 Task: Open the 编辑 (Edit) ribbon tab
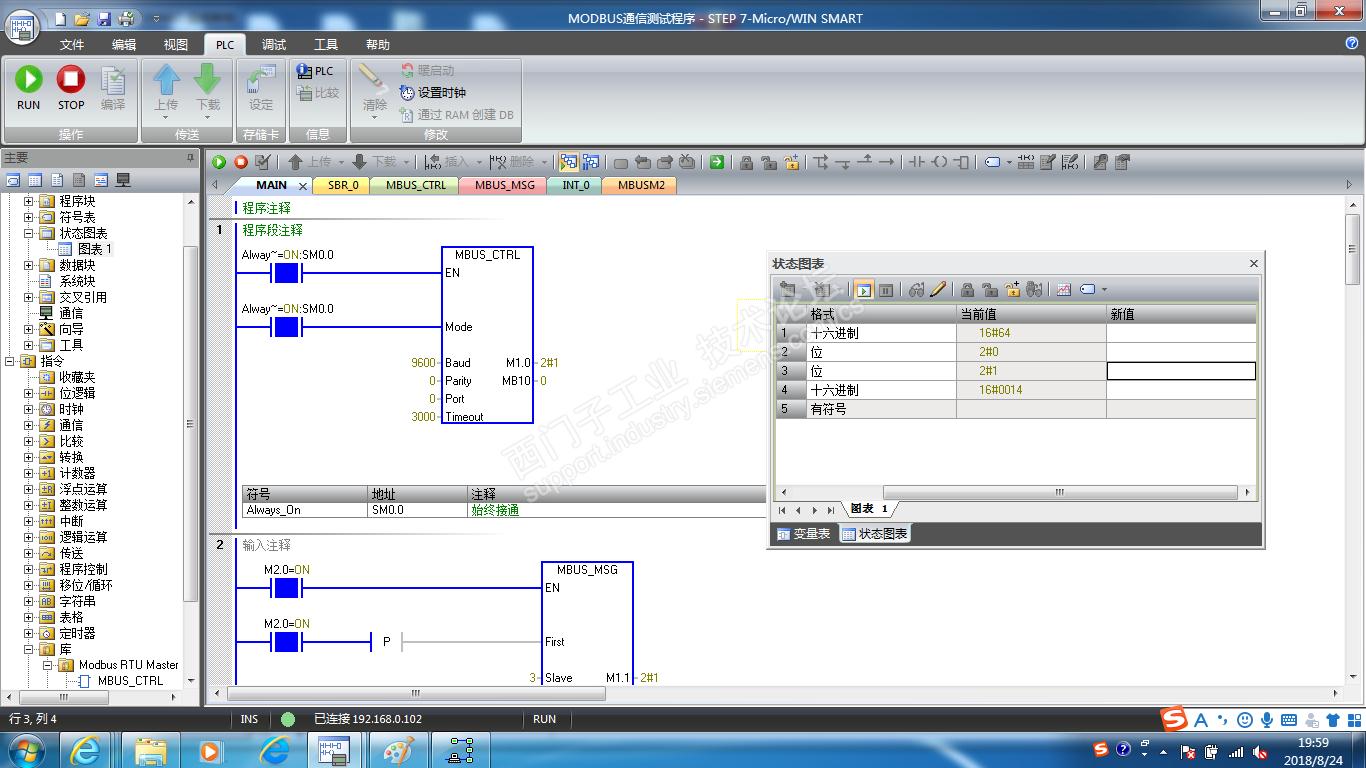124,45
